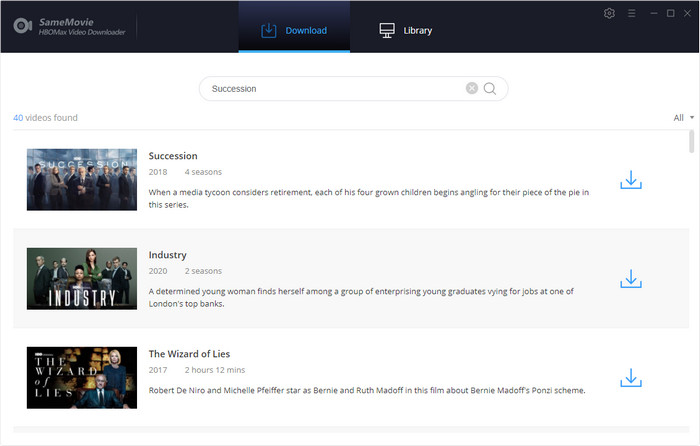The height and width of the screenshot is (446, 700).
Task: Open the settings gear icon
Action: coord(609,13)
